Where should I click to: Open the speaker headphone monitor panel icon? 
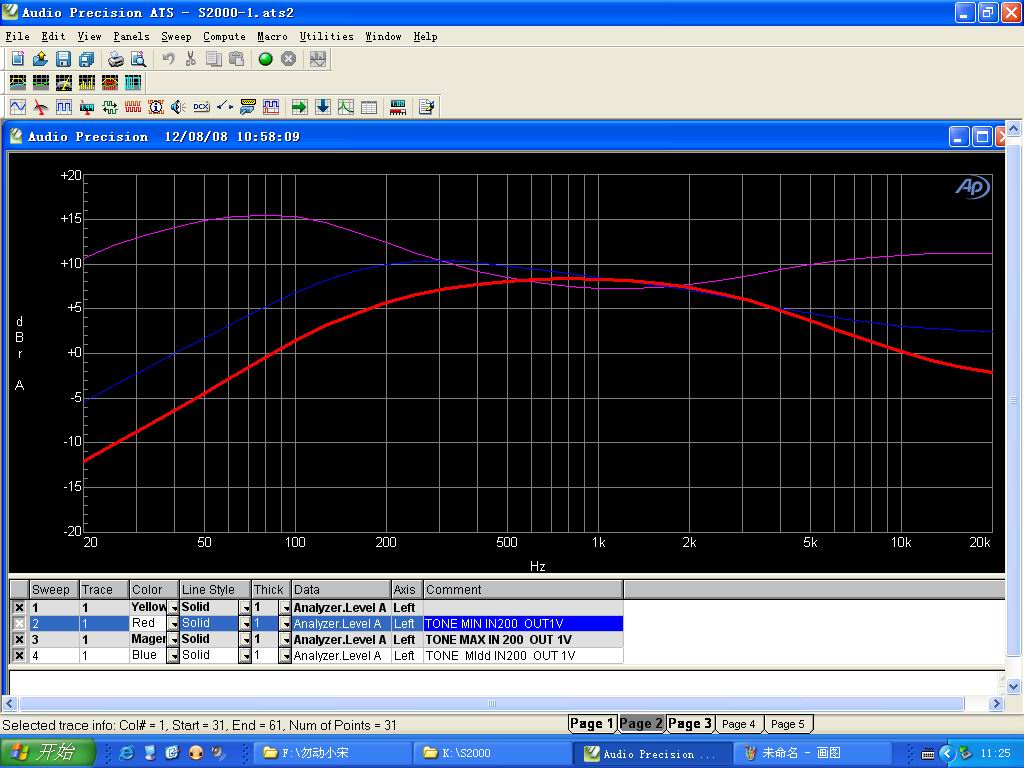(x=178, y=107)
